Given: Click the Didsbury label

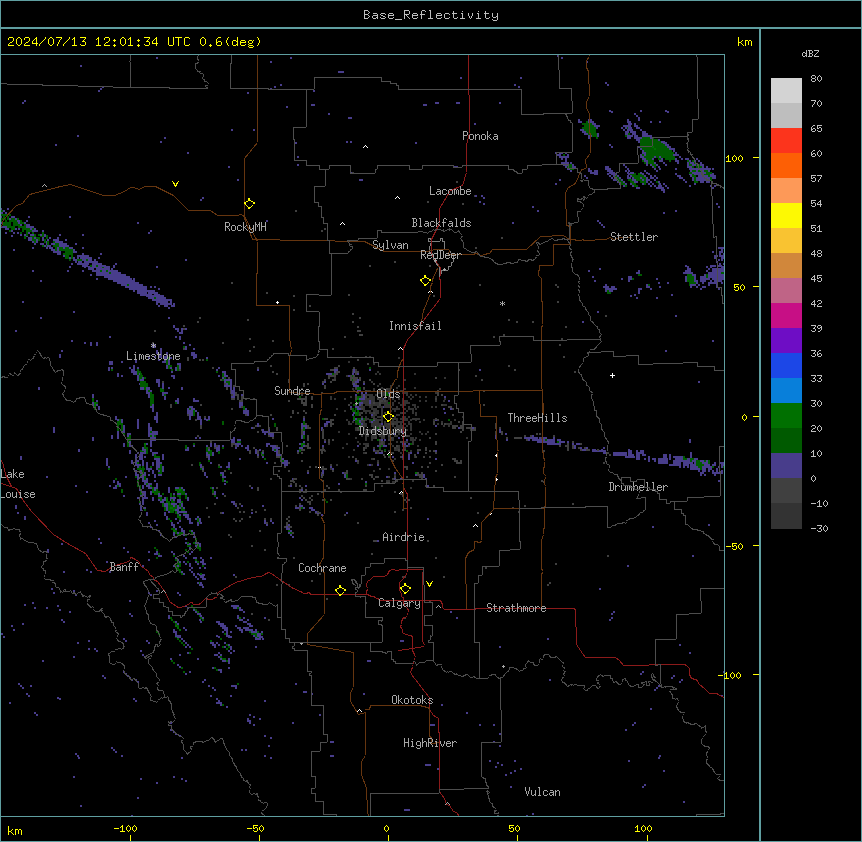Looking at the screenshot, I should pyautogui.click(x=383, y=431).
